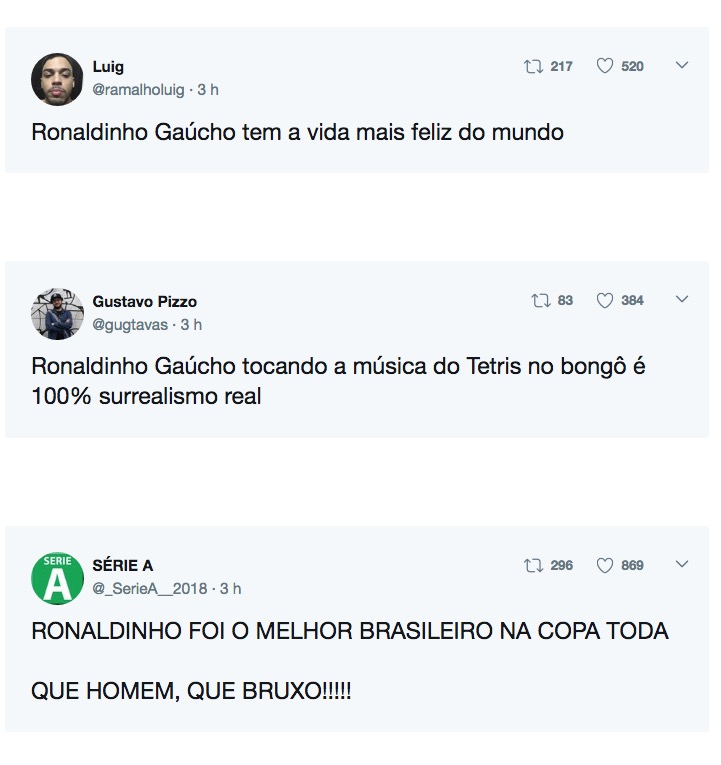This screenshot has width=721, height=765.
Task: Retweet Luig's tweet about Ronaldinho
Action: tap(534, 67)
